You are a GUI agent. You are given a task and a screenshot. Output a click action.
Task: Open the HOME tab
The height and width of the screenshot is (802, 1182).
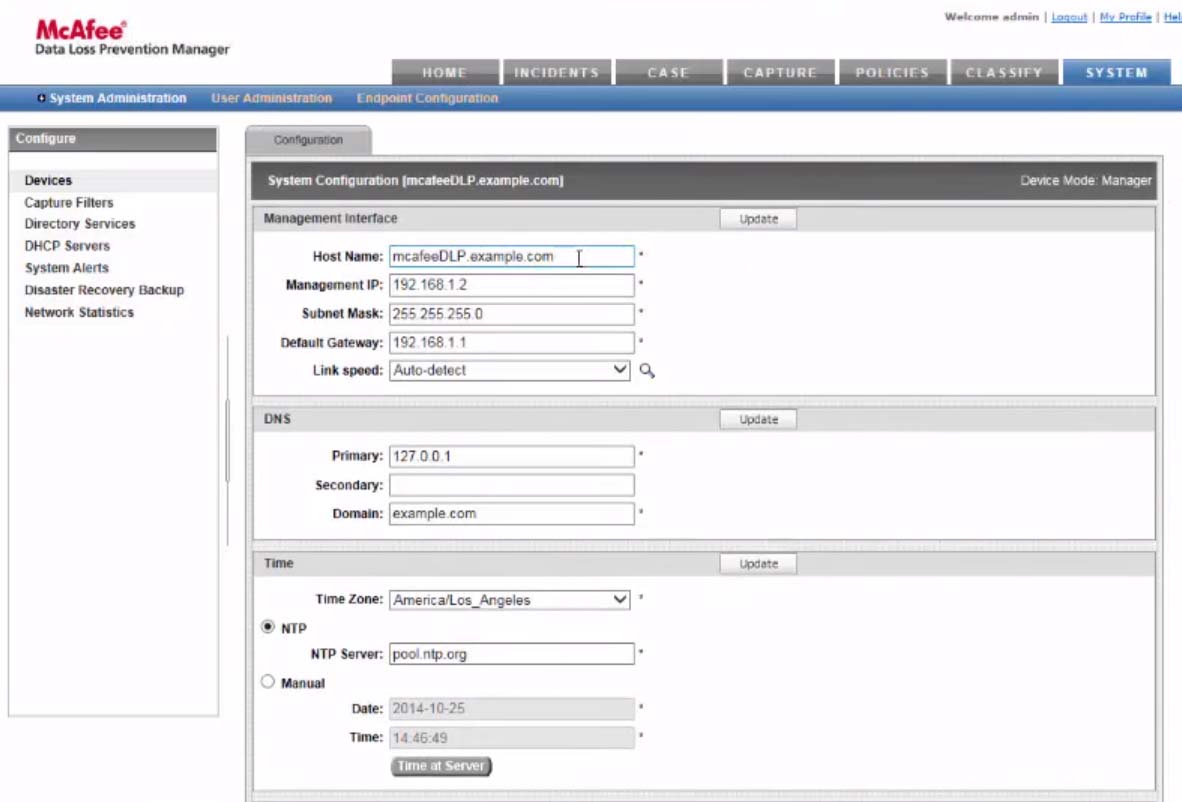(445, 72)
